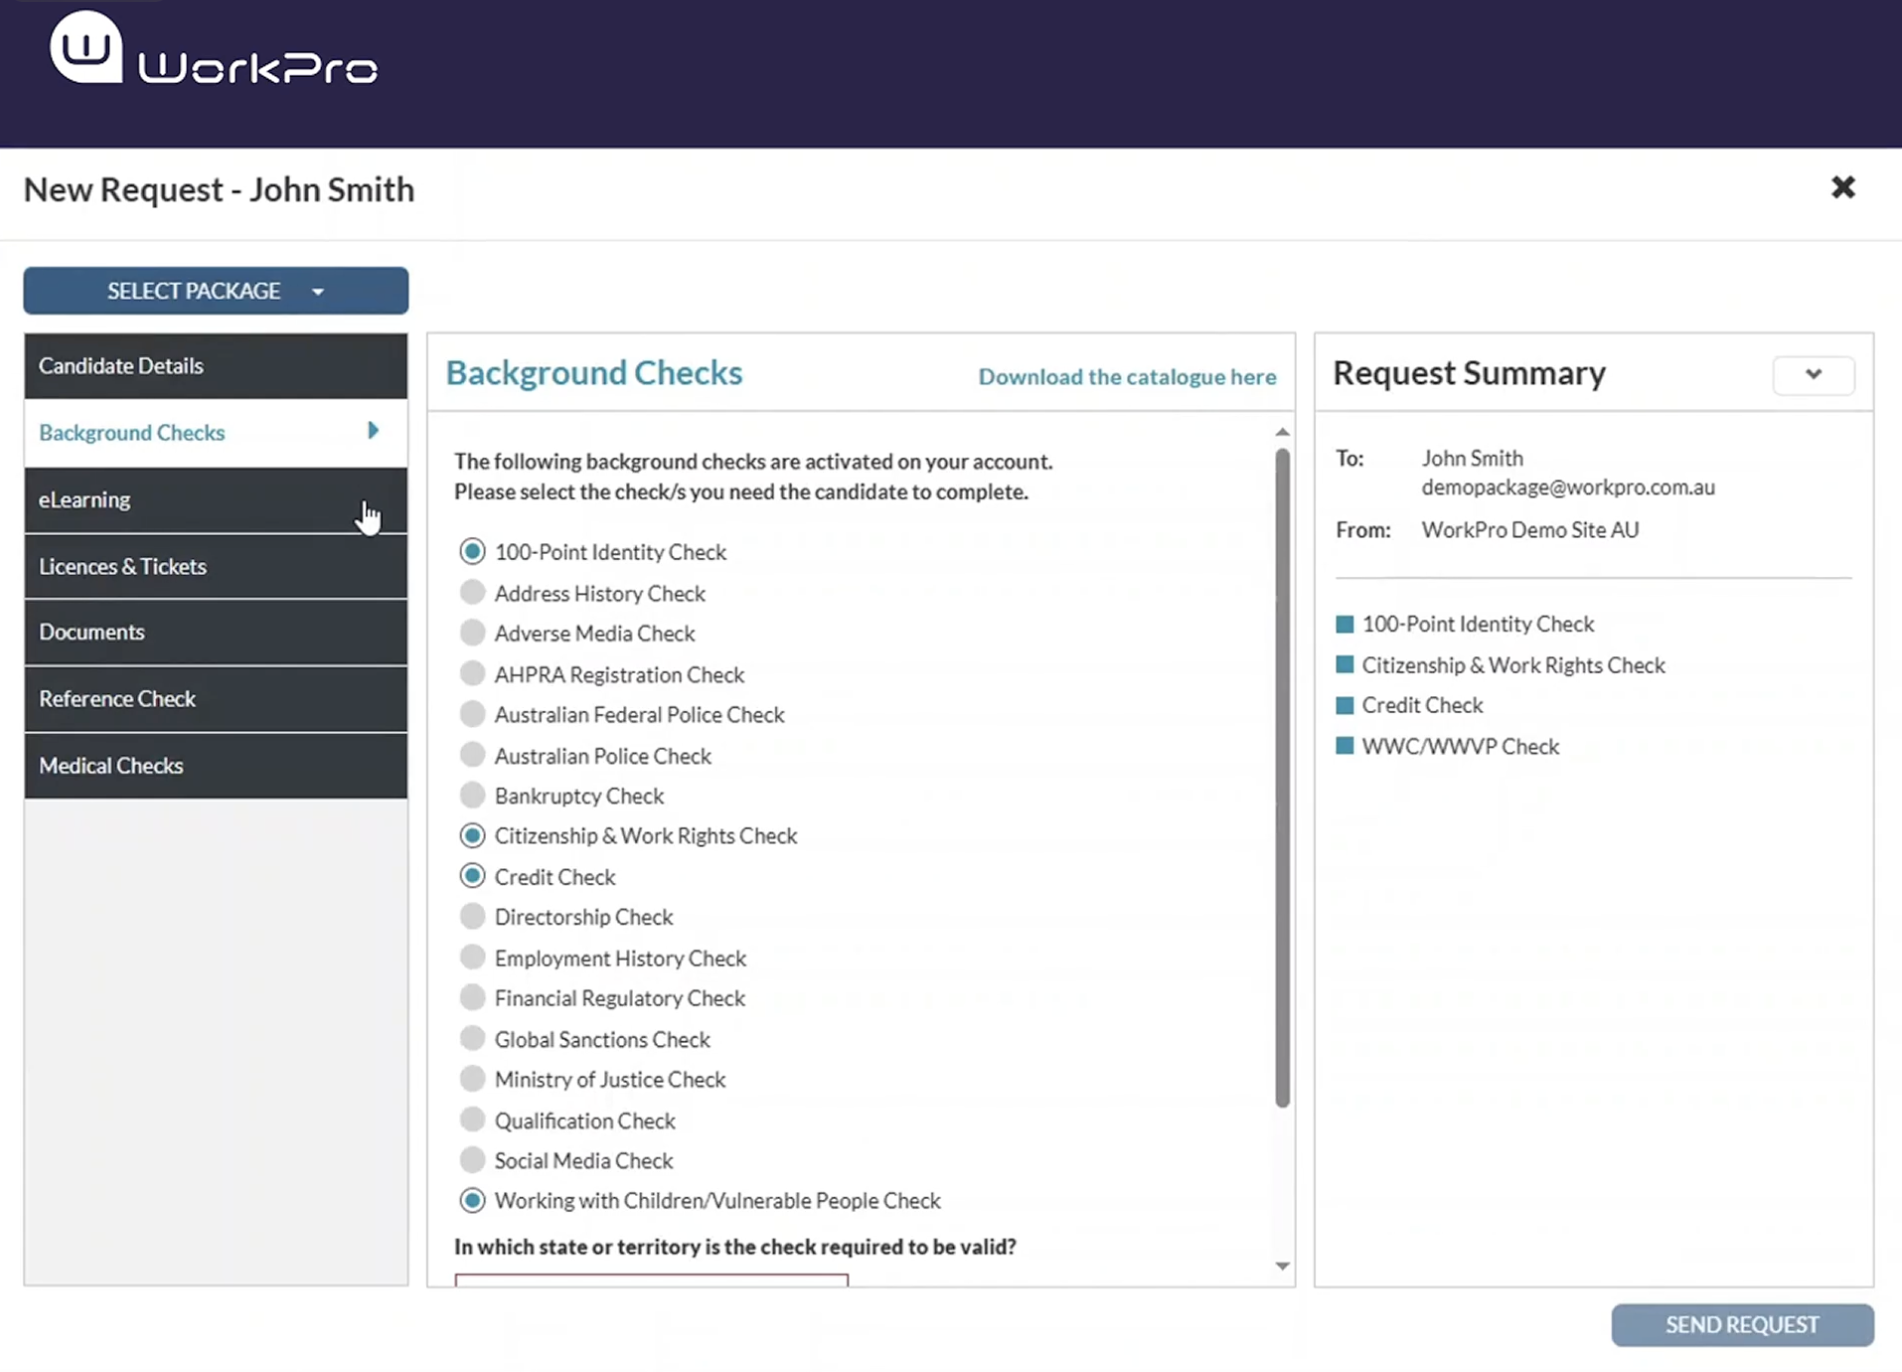This screenshot has height=1372, width=1902.
Task: Click the arrow beside Background Checks
Action: click(x=373, y=431)
